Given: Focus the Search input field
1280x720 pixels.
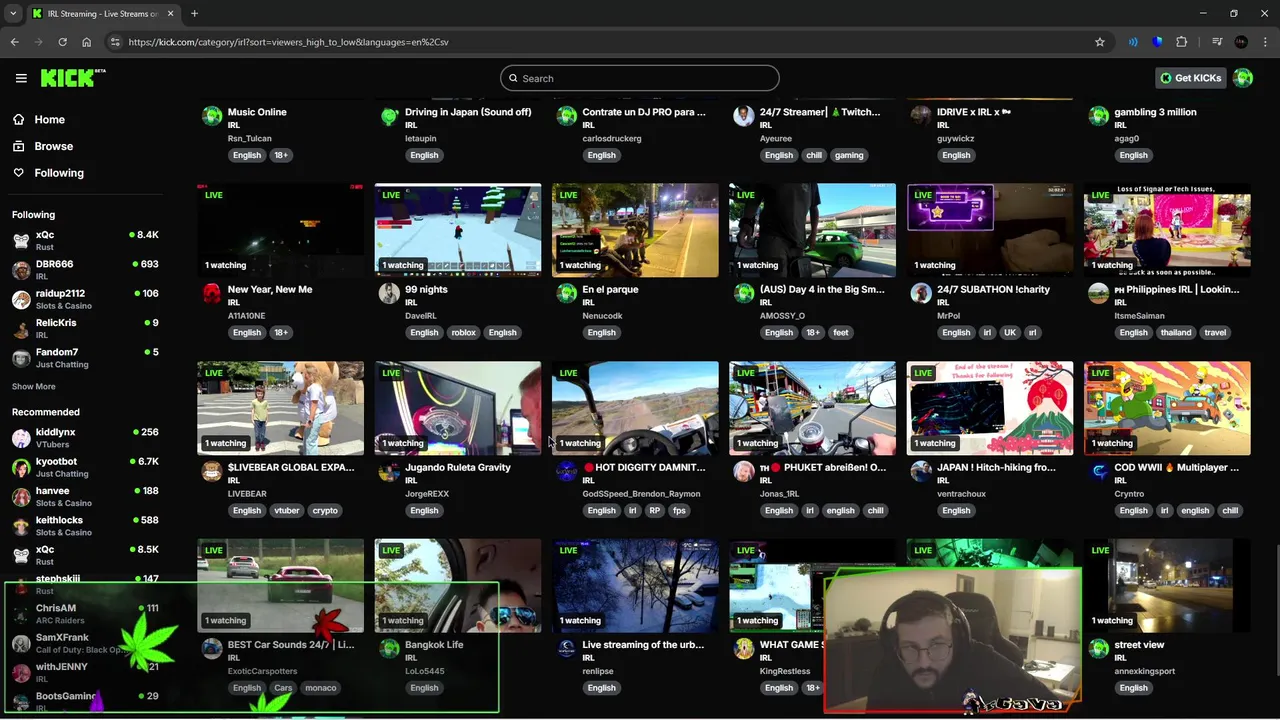Looking at the screenshot, I should (640, 78).
